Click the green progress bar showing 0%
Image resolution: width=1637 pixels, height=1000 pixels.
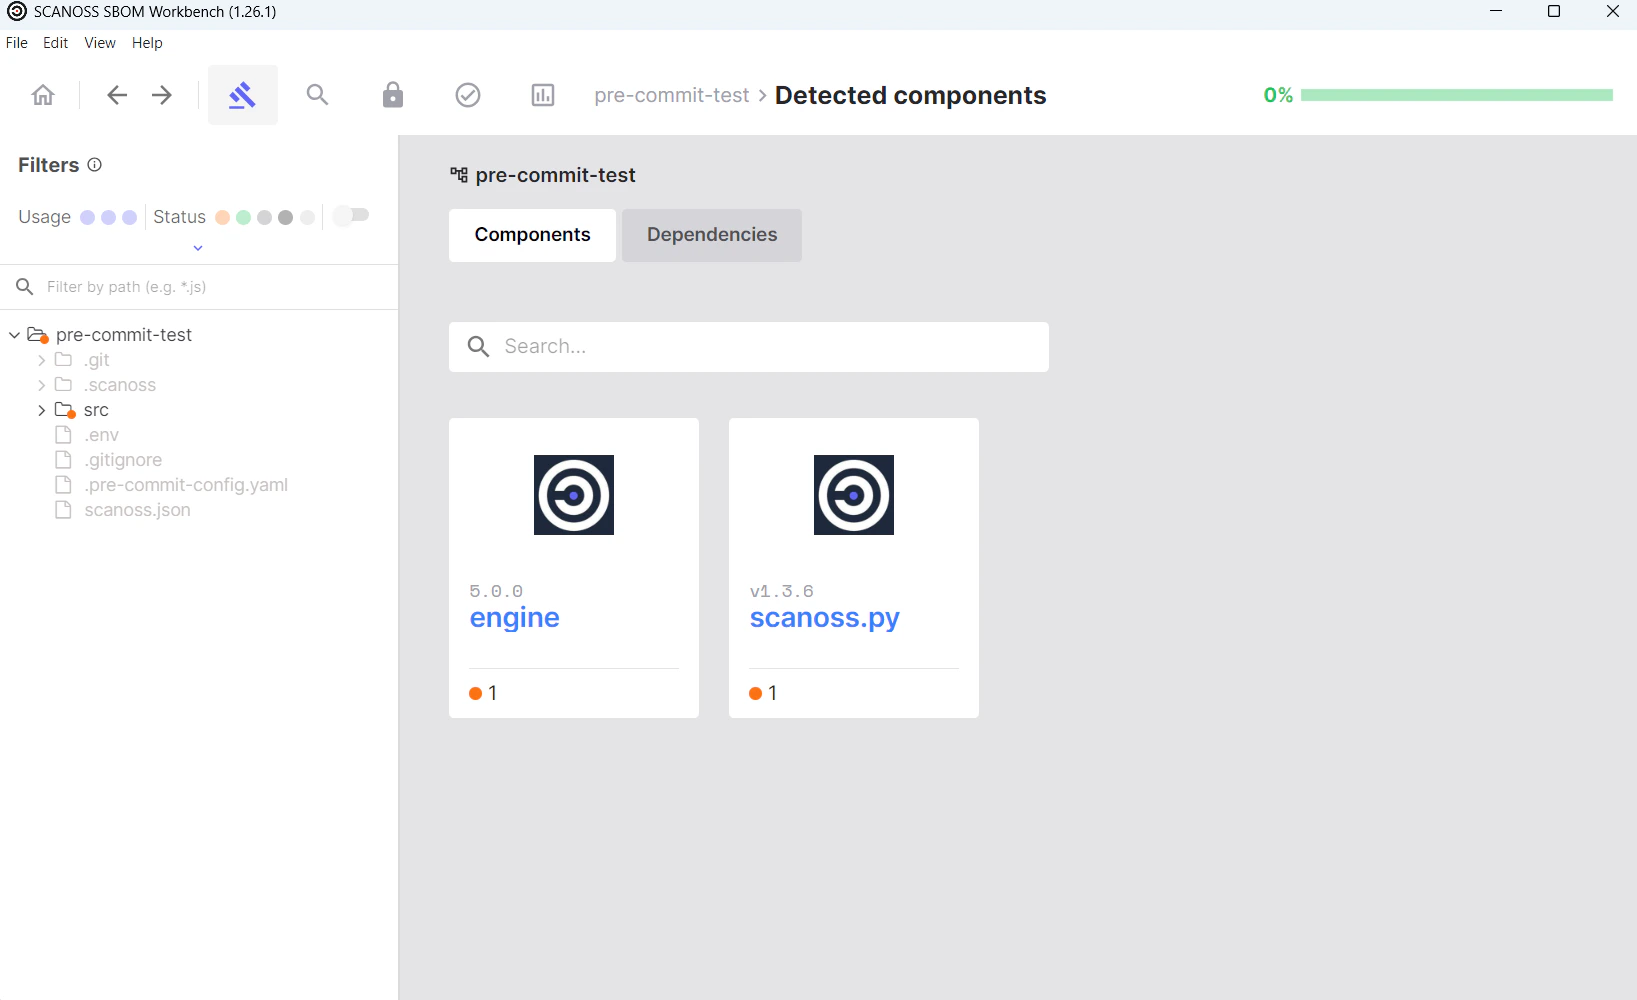click(x=1457, y=94)
